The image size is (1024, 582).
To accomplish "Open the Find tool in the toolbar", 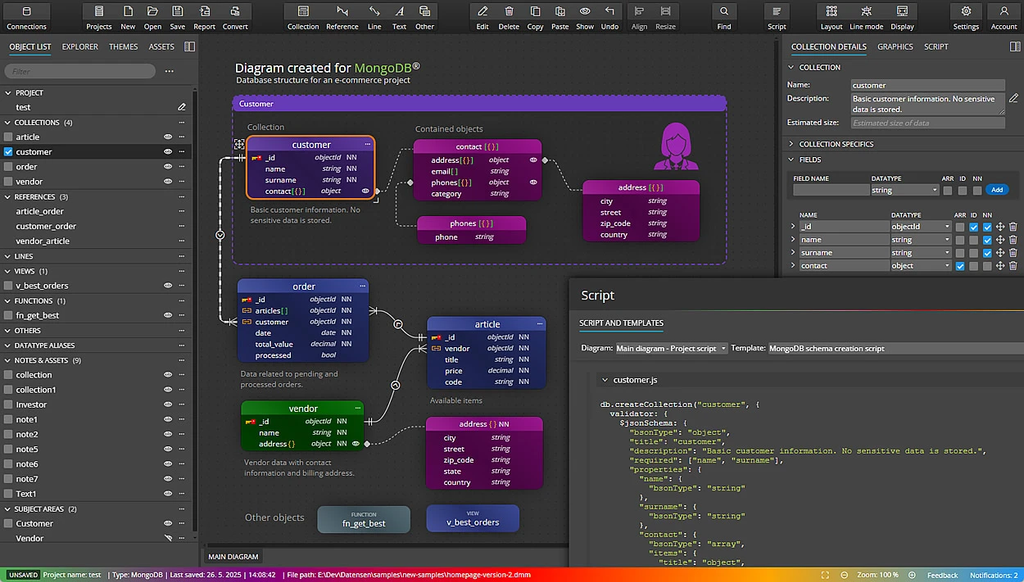I will click(x=724, y=17).
